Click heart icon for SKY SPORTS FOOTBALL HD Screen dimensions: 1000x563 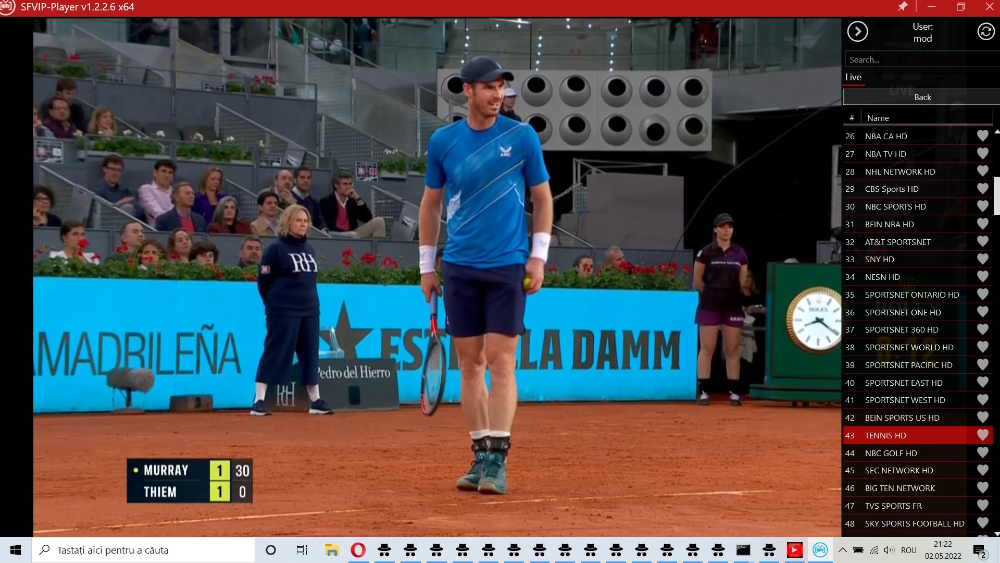(982, 523)
